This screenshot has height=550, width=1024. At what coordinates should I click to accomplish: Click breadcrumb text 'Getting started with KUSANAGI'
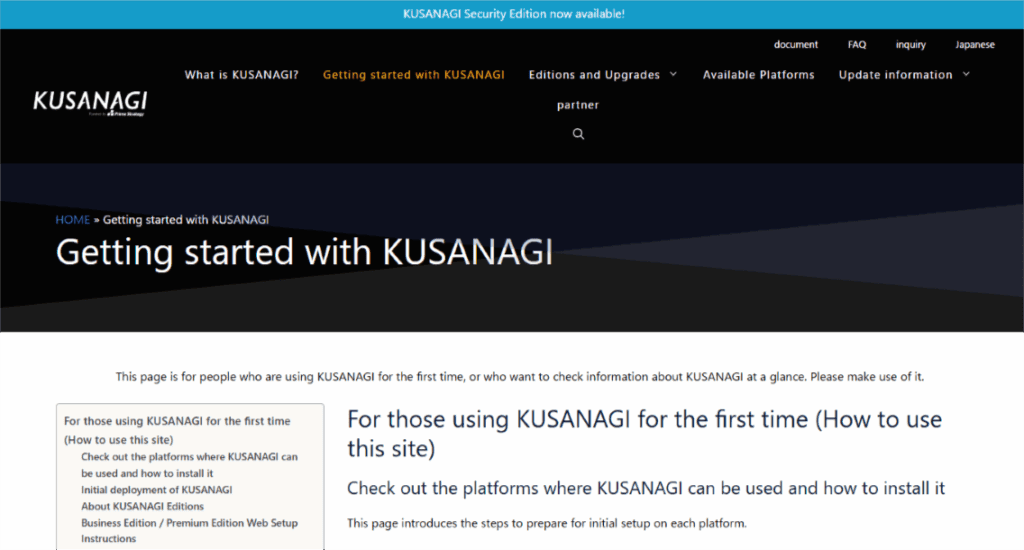(185, 219)
